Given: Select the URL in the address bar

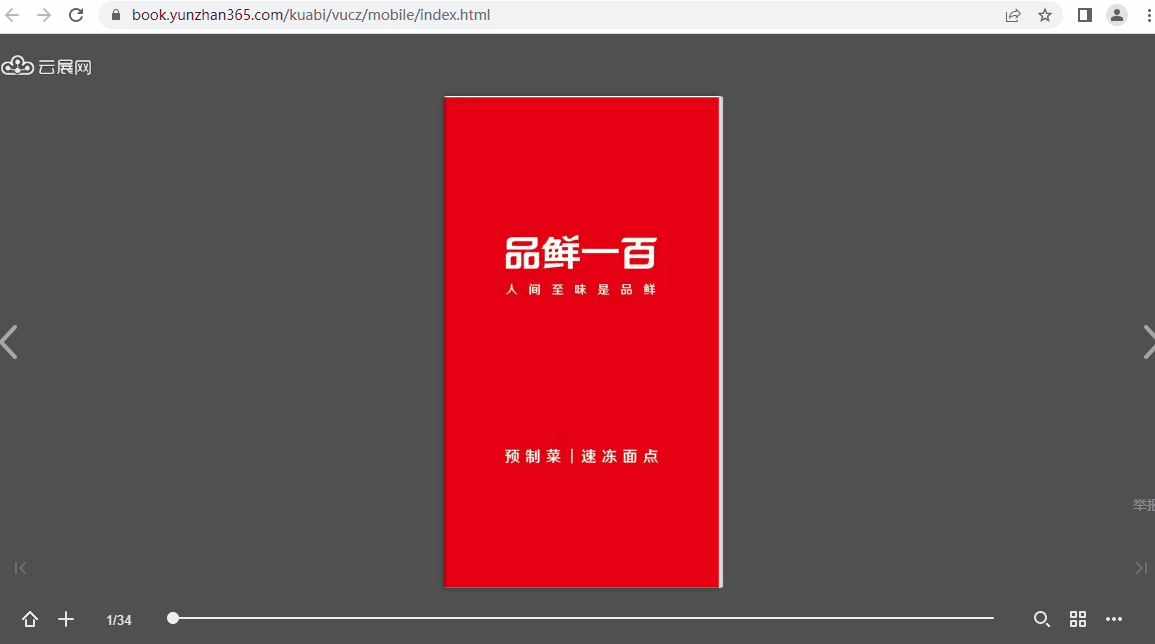Looking at the screenshot, I should 311,15.
